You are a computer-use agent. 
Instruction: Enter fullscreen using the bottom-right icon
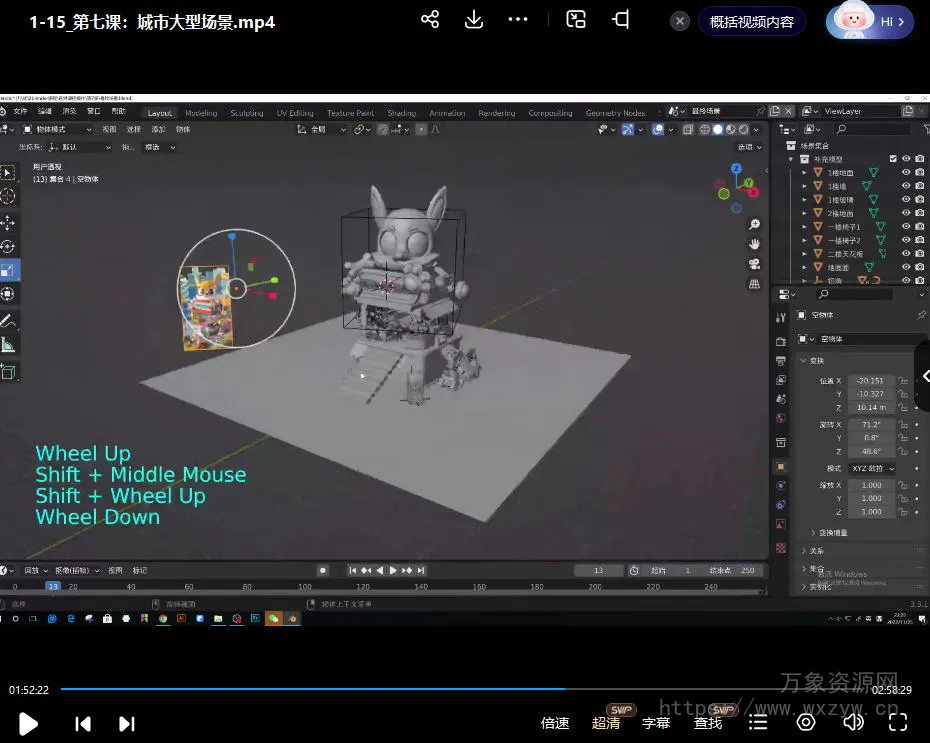[x=898, y=722]
